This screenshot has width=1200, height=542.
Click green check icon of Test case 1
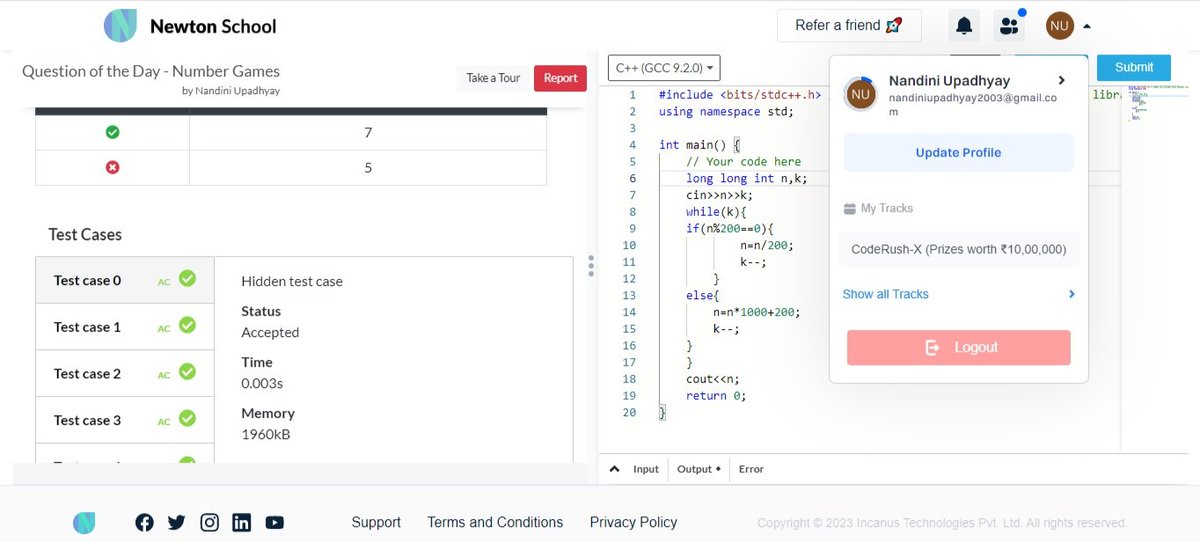(x=187, y=325)
